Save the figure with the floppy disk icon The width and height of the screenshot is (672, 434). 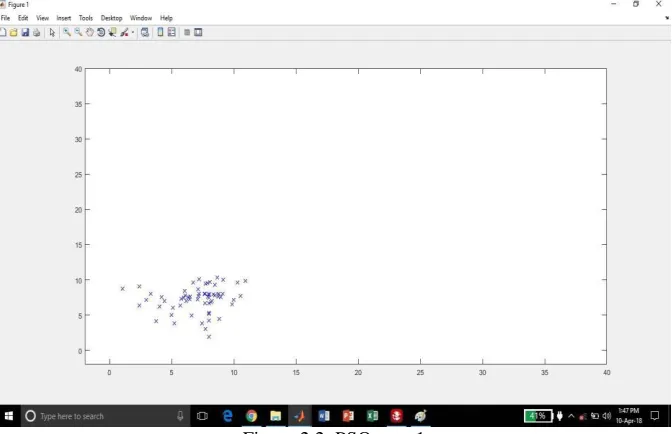(x=25, y=32)
